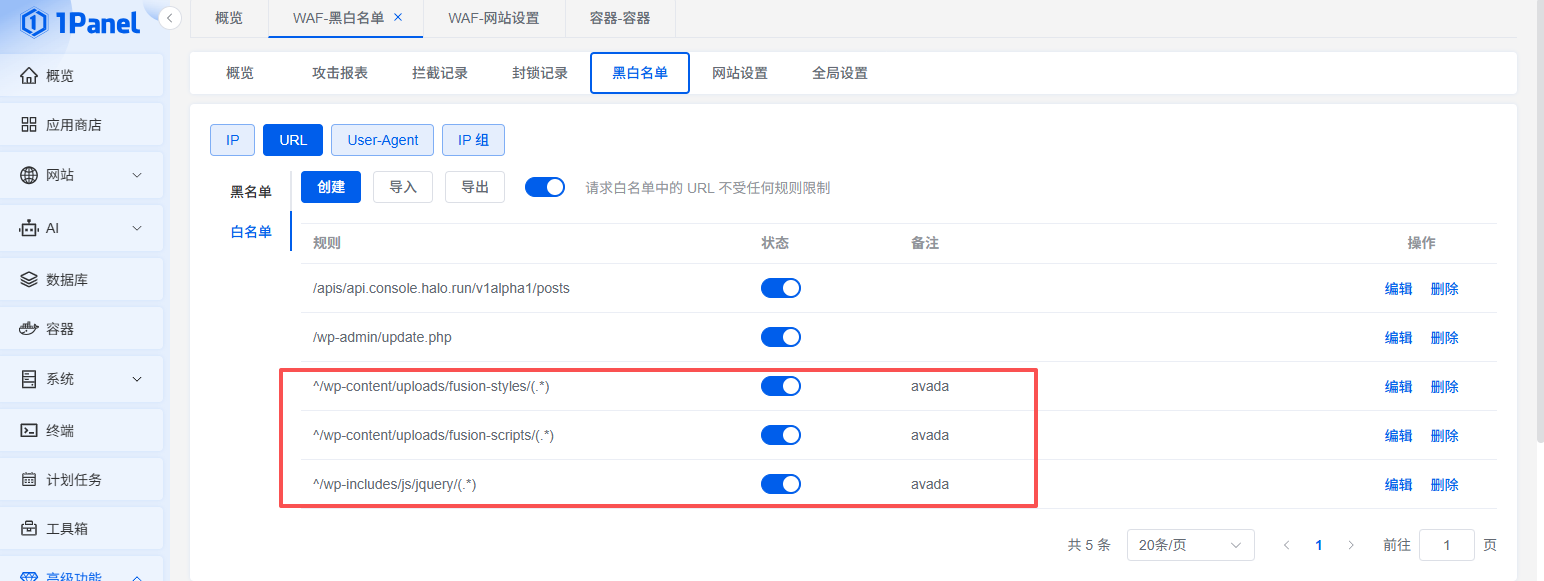This screenshot has width=1544, height=581.
Task: Open the 封锁记录 tab
Action: 540,73
